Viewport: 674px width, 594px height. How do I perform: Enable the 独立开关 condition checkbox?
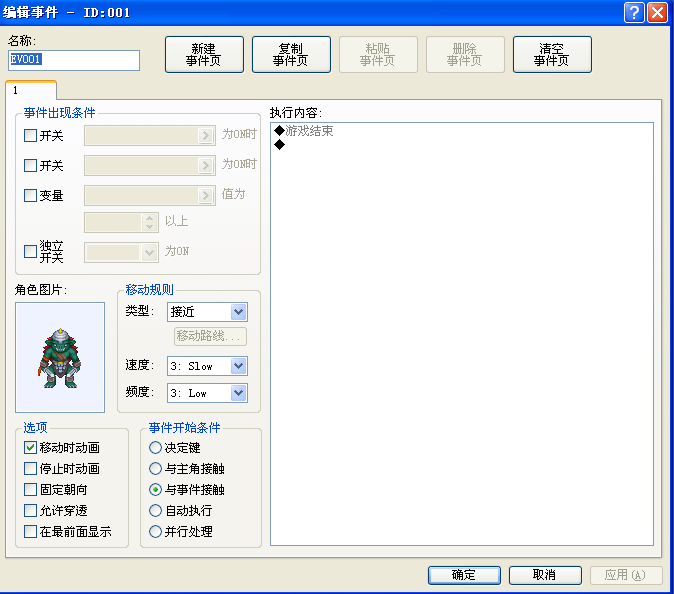tap(30, 251)
